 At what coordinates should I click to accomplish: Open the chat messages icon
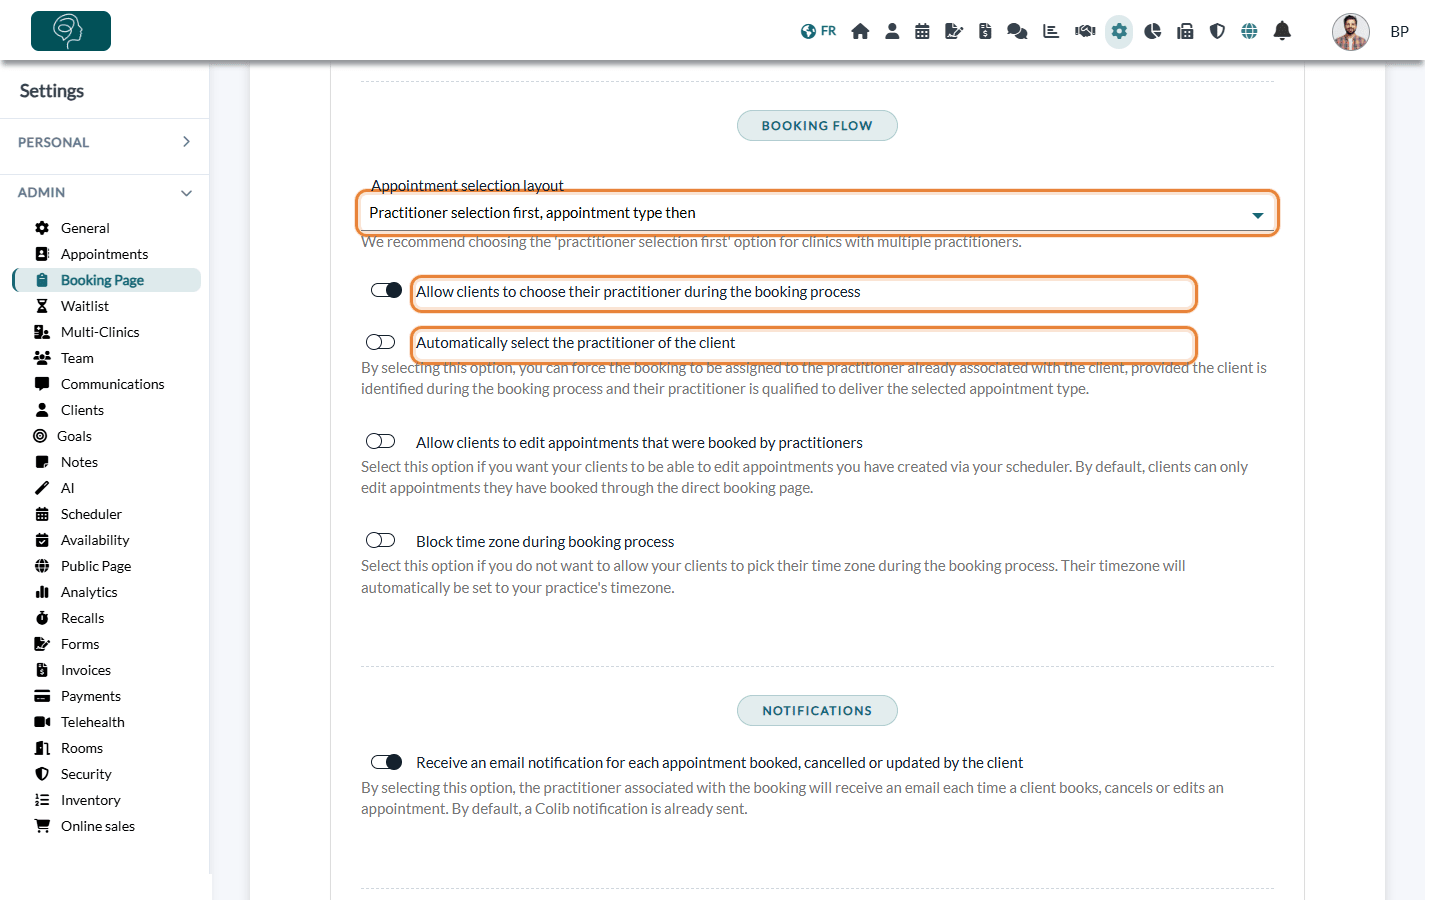click(1017, 31)
